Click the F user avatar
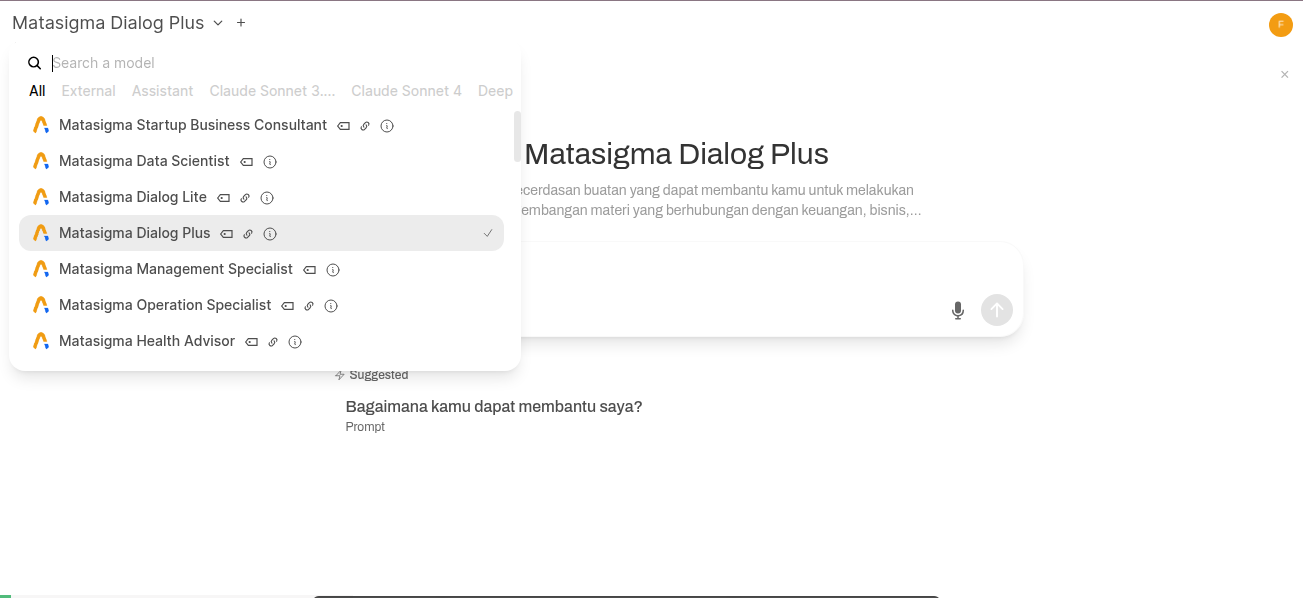Viewport: 1303px width, 598px height. tap(1281, 25)
